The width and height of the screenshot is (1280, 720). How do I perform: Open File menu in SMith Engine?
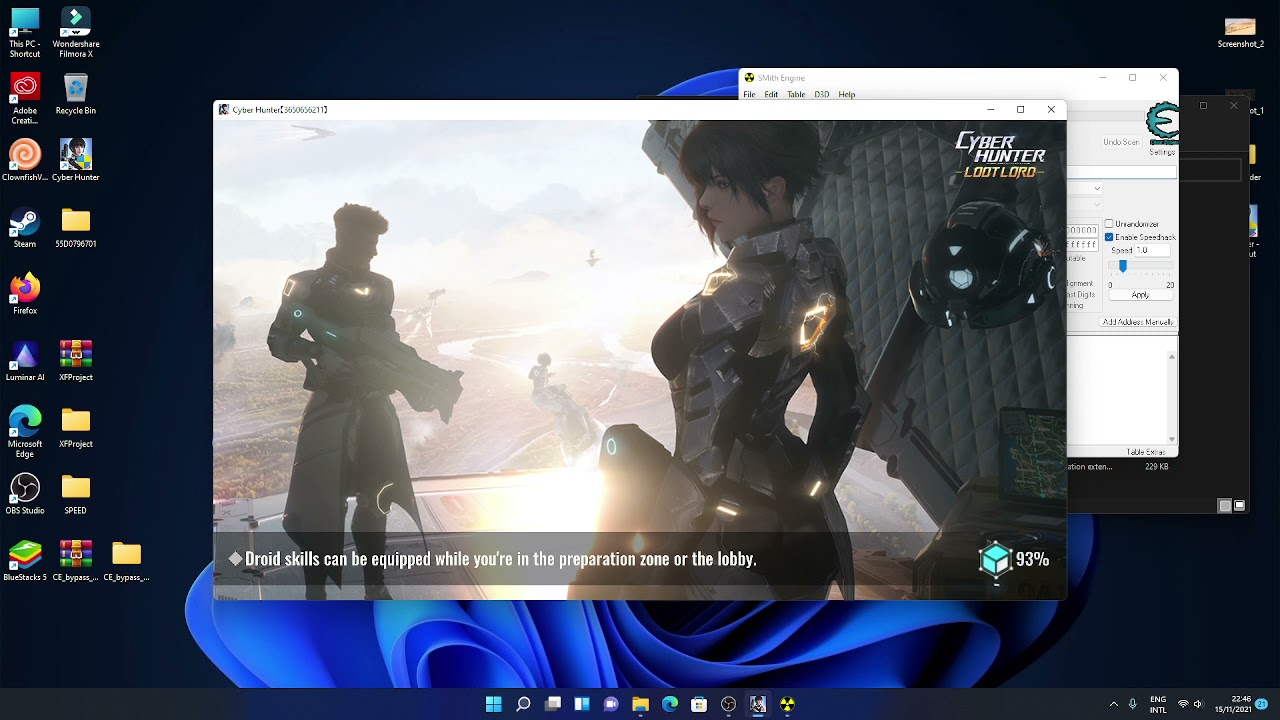(x=749, y=94)
